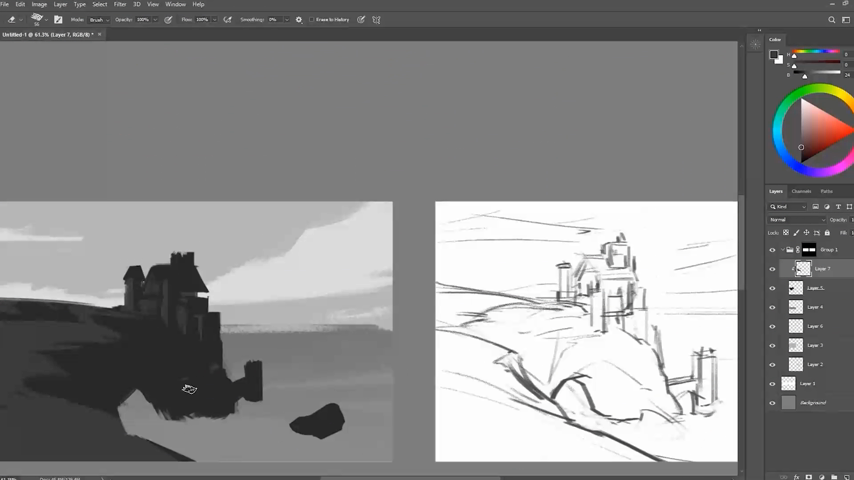Filter layers by shape layers icon

click(x=849, y=206)
